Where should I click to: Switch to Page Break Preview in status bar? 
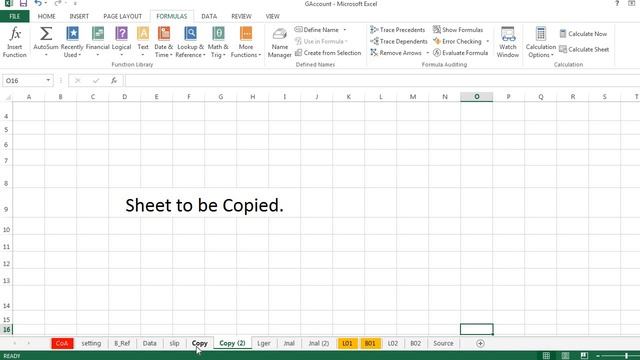pyautogui.click(x=584, y=356)
